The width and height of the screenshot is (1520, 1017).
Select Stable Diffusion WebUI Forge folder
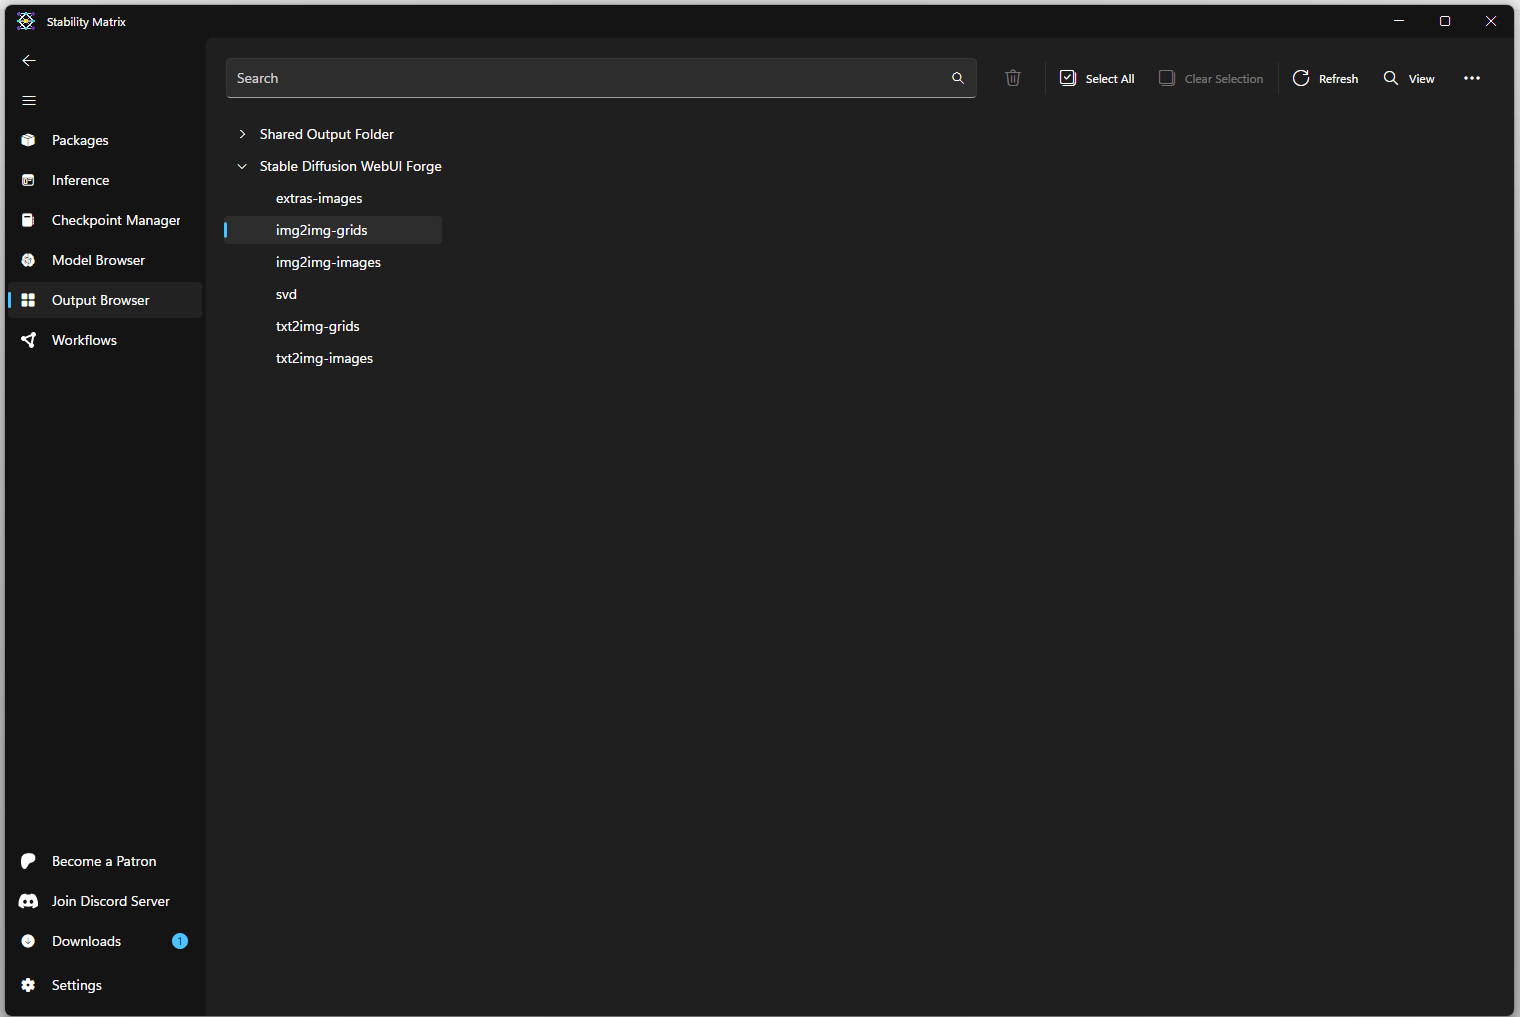(x=350, y=166)
